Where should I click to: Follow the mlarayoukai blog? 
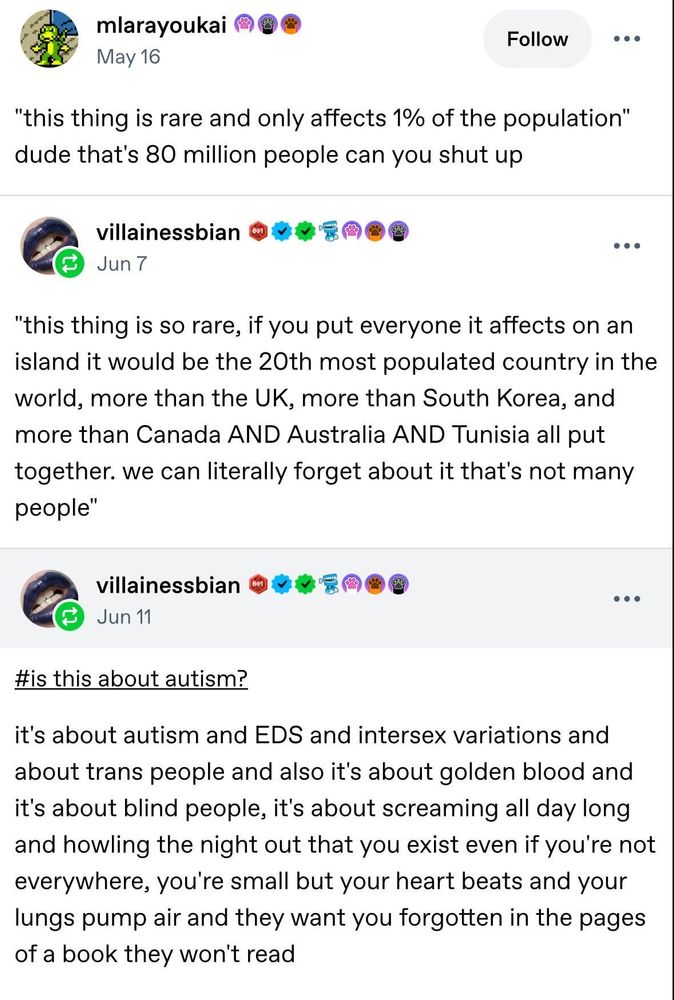537,39
